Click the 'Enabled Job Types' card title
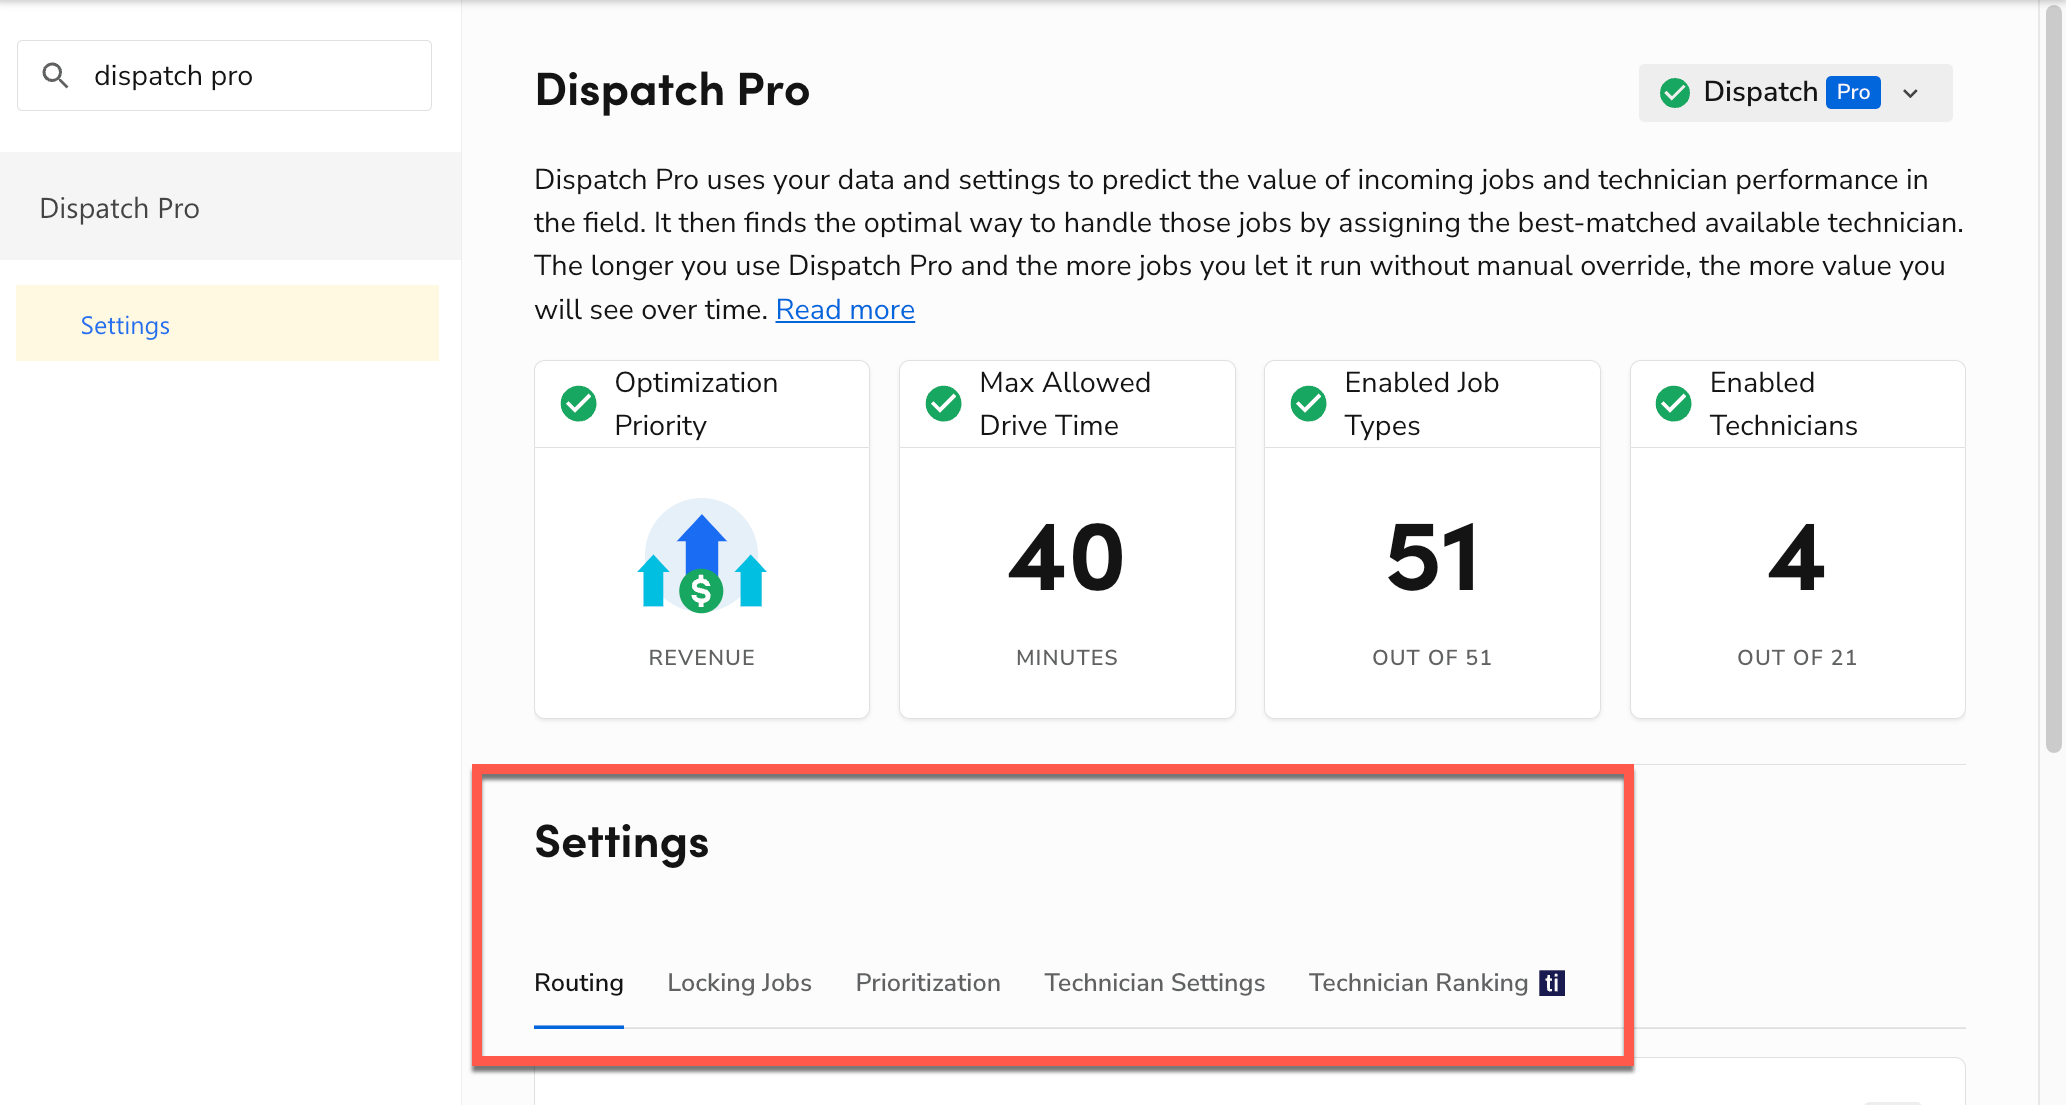This screenshot has height=1105, width=2066. click(x=1422, y=404)
